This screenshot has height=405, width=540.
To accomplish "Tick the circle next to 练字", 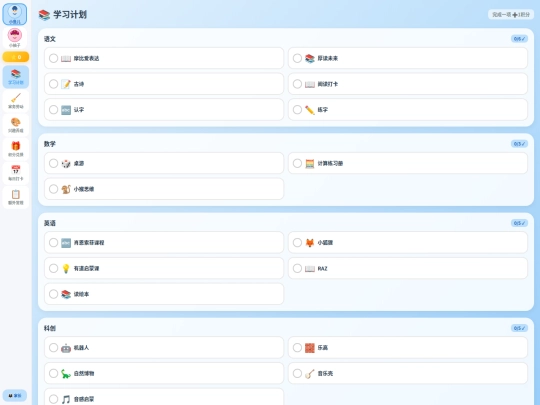I will point(297,110).
